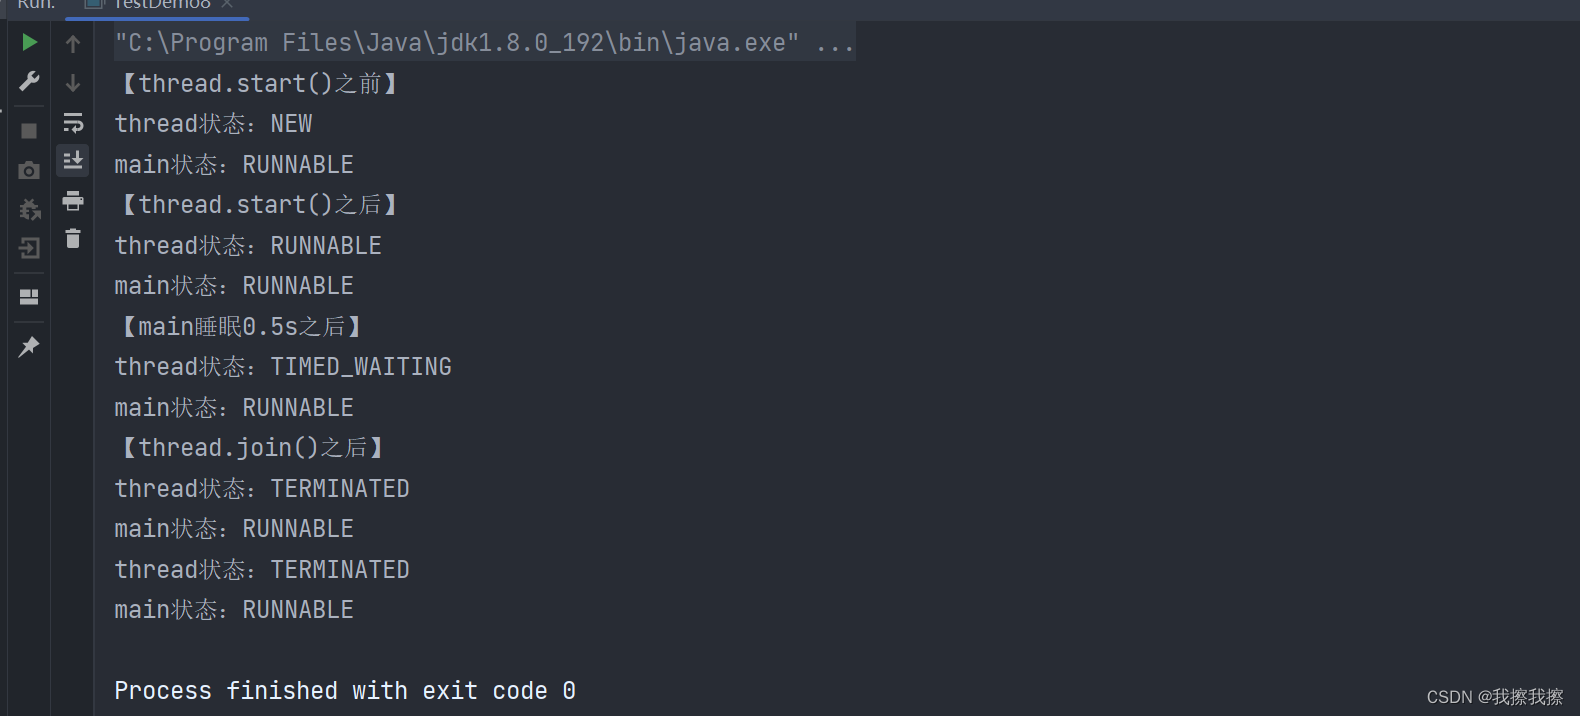Toggle soft-wrap for console output
Screen dimensions: 1580x716
coord(73,122)
